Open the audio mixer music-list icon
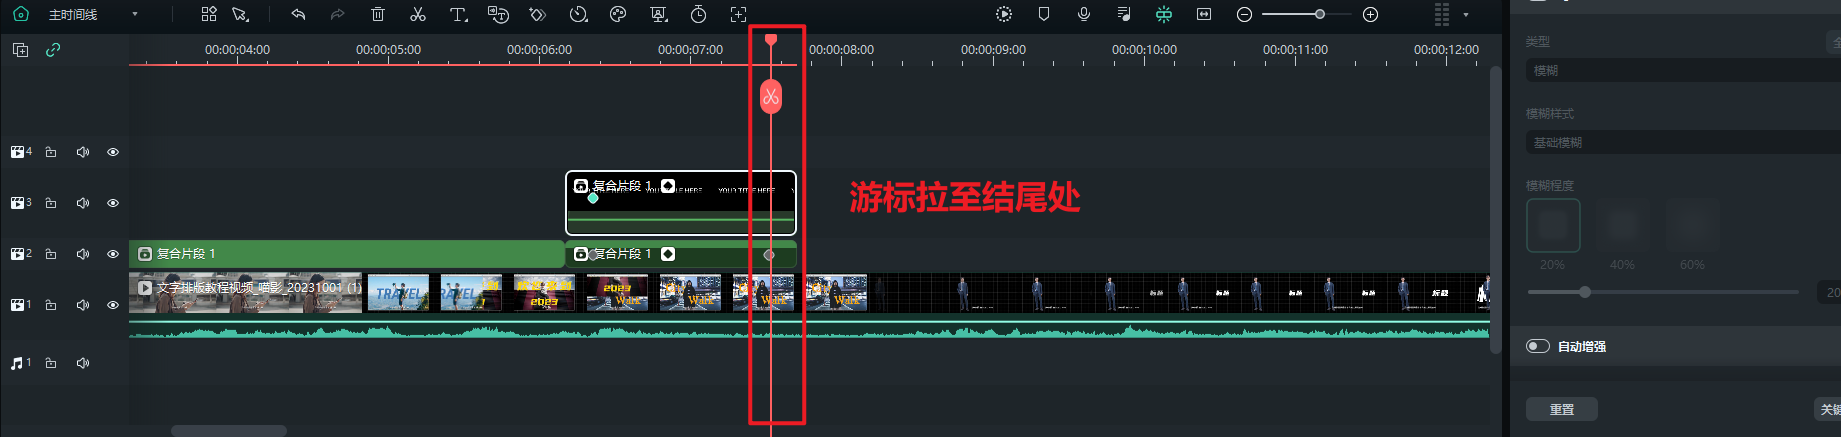The image size is (1841, 437). (1124, 14)
